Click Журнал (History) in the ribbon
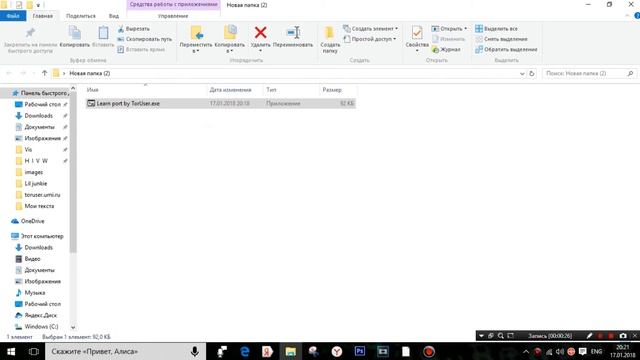This screenshot has width=640, height=360. tap(446, 49)
